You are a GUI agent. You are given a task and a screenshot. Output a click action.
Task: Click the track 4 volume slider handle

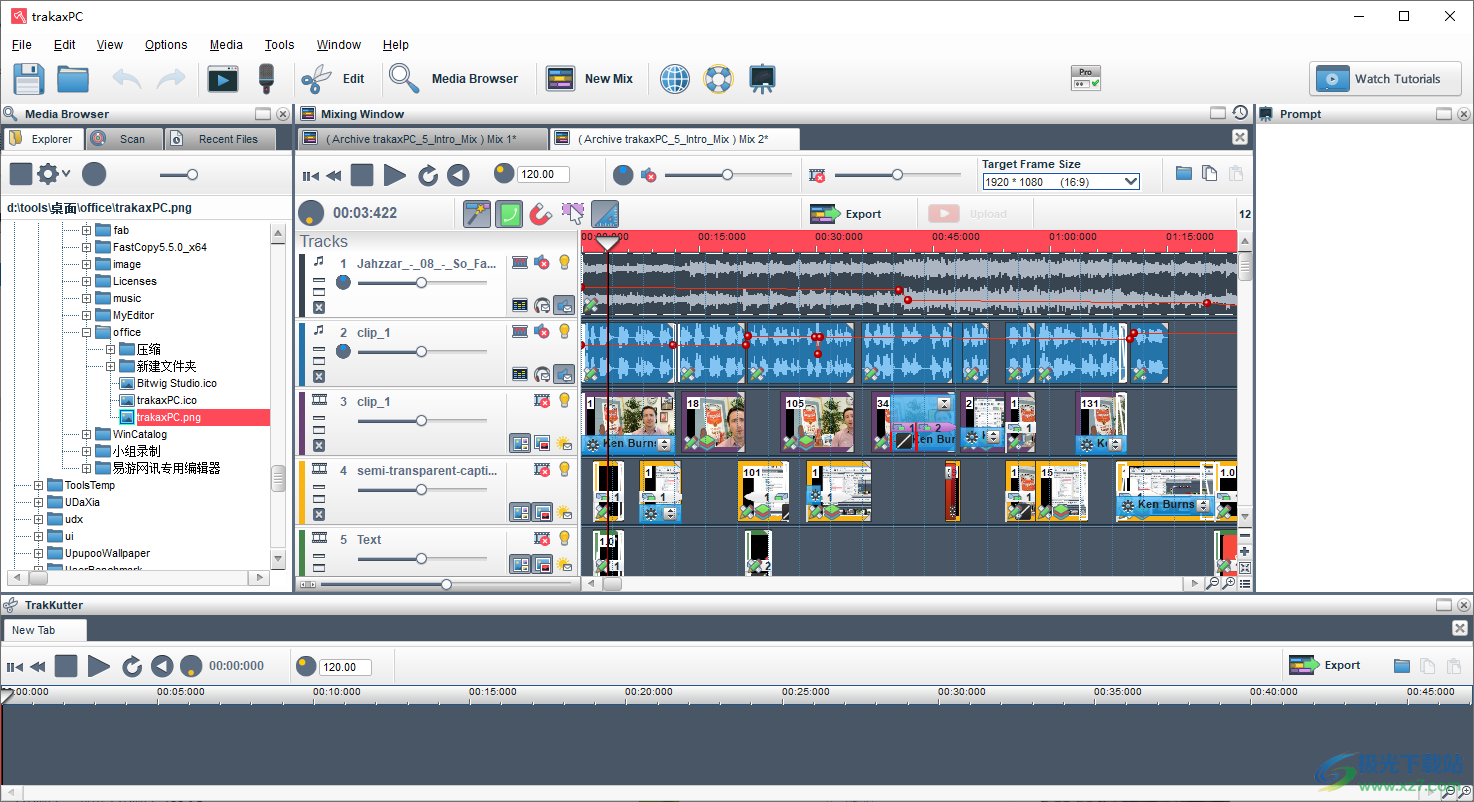tap(421, 490)
